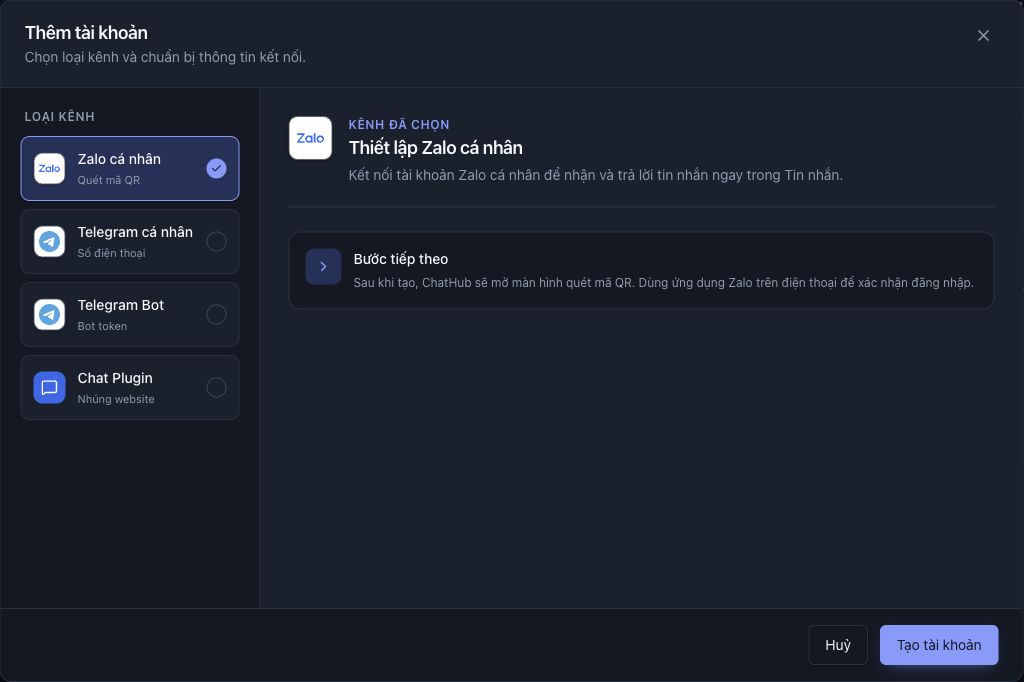
Task: Click the Nhúng website subtitle
Action: coord(116,399)
